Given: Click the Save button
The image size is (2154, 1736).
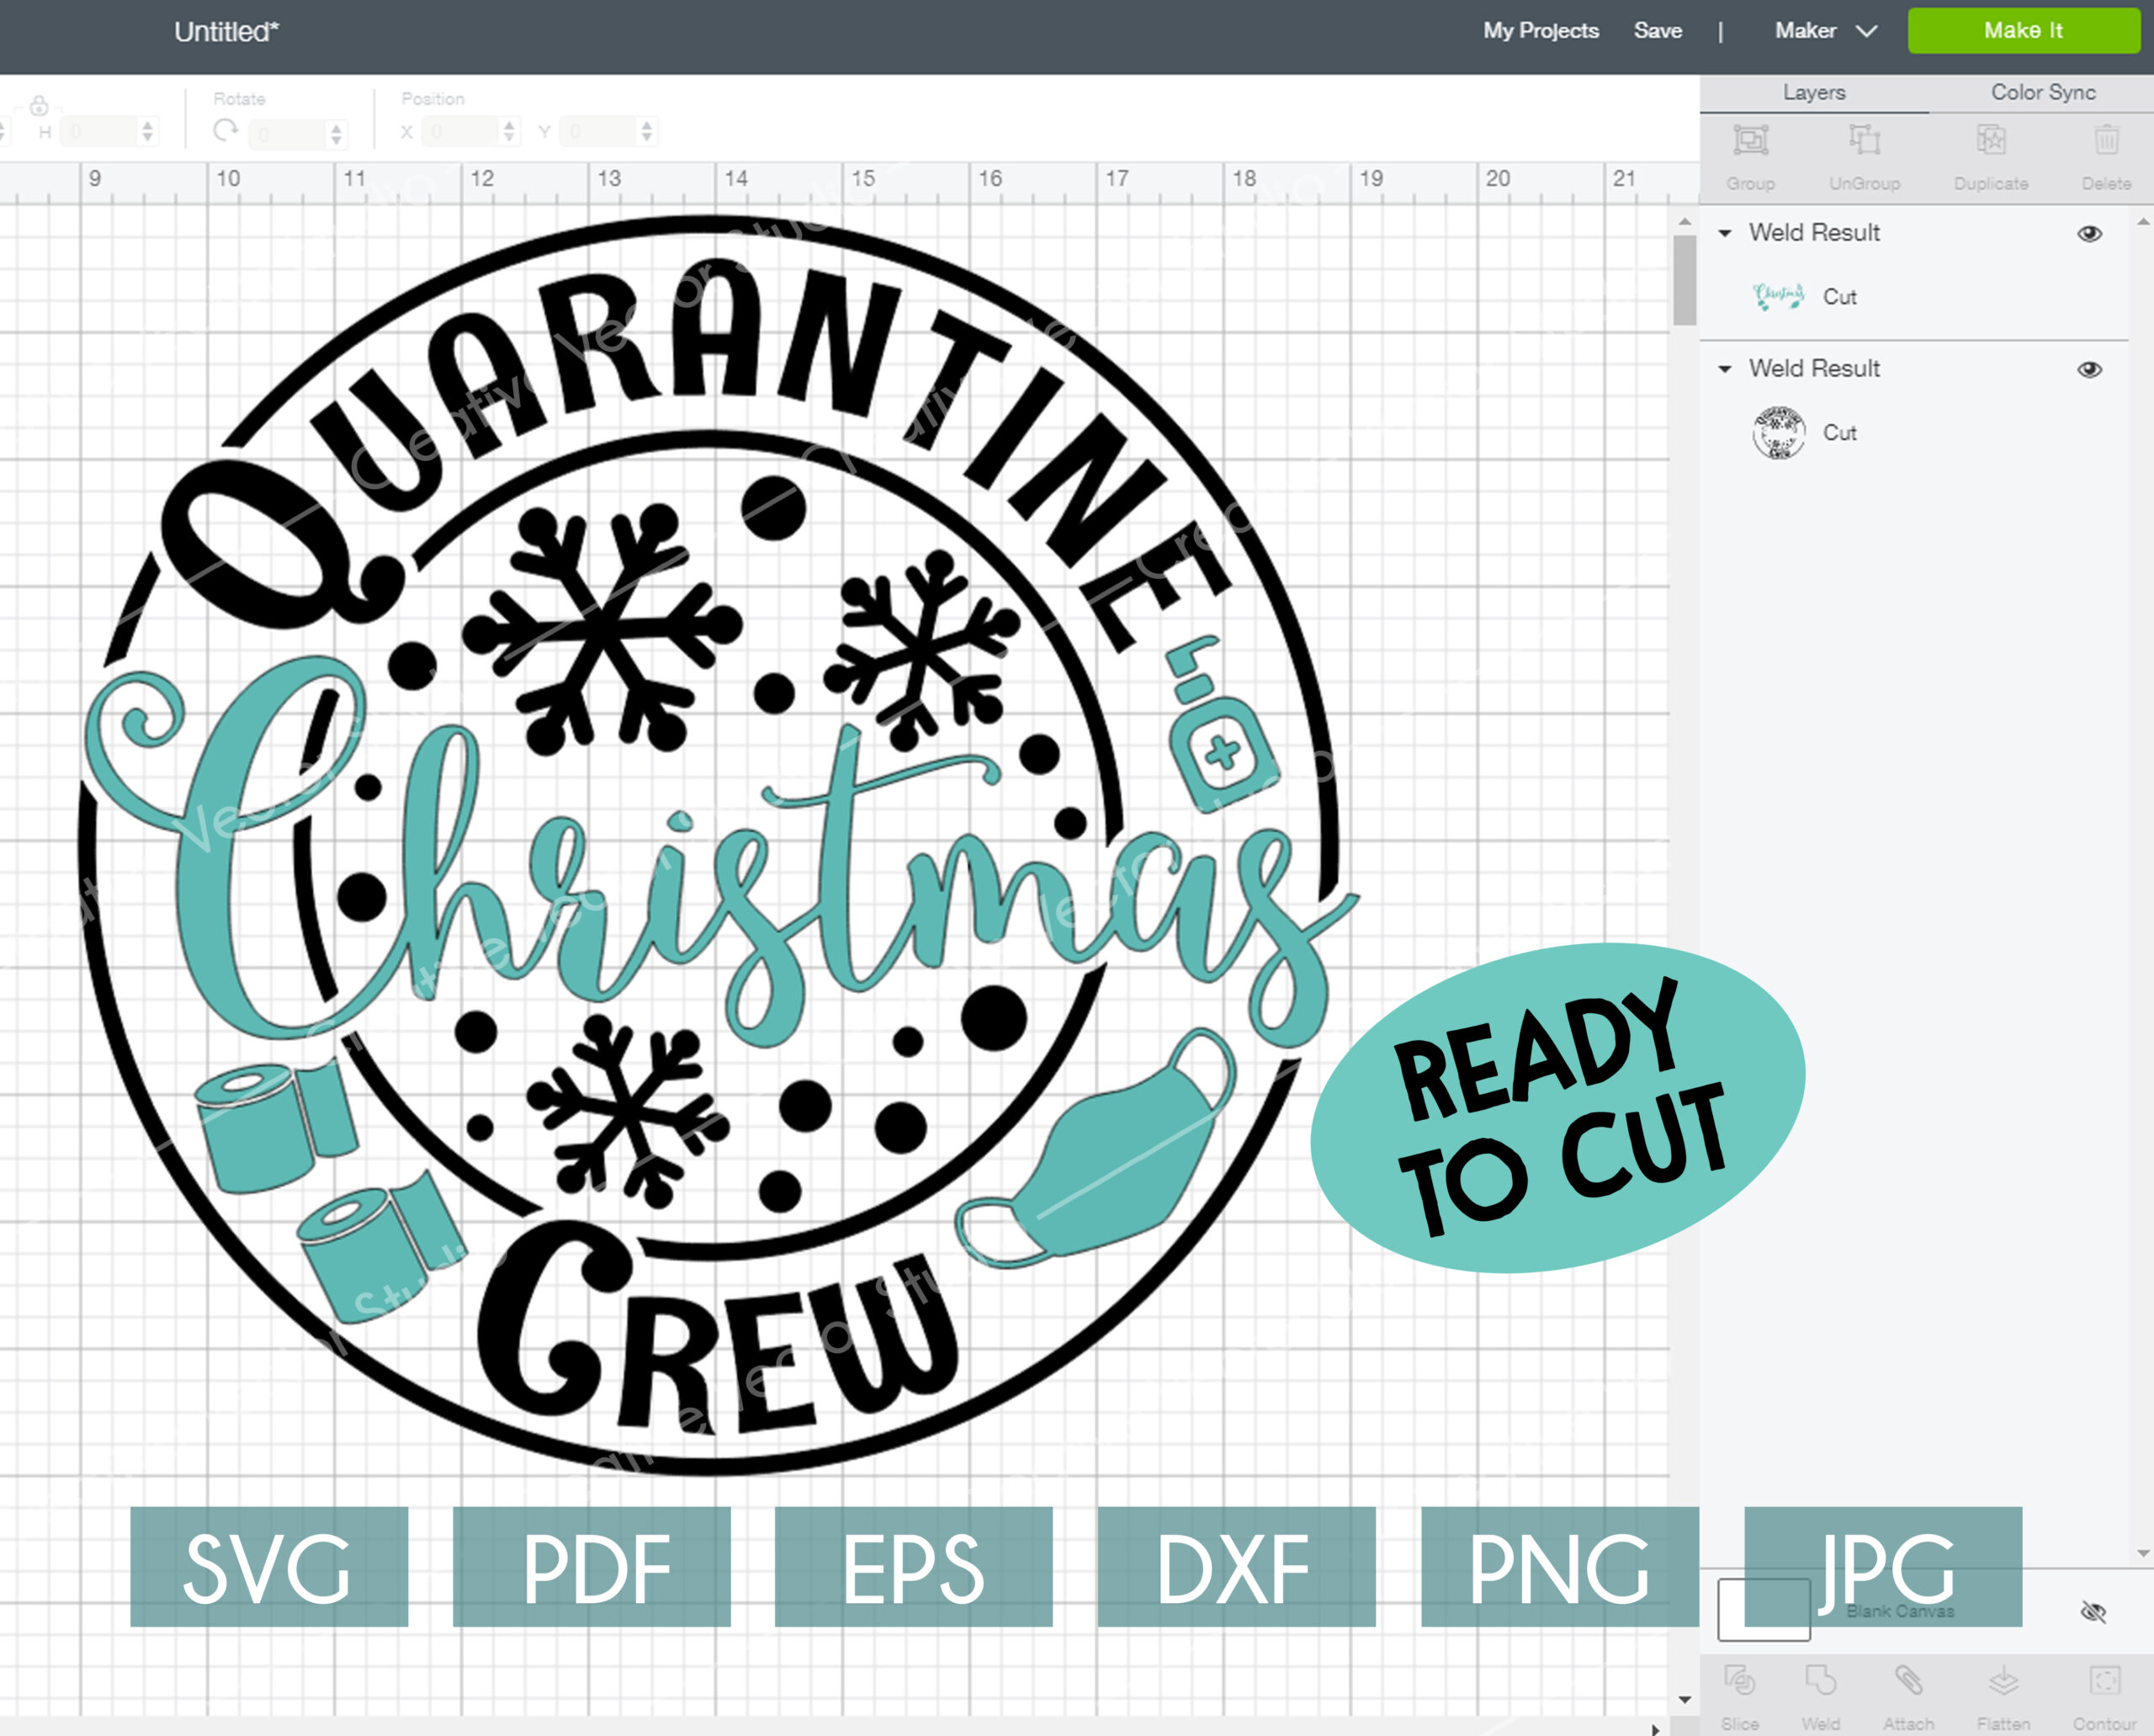Looking at the screenshot, I should point(1657,31).
